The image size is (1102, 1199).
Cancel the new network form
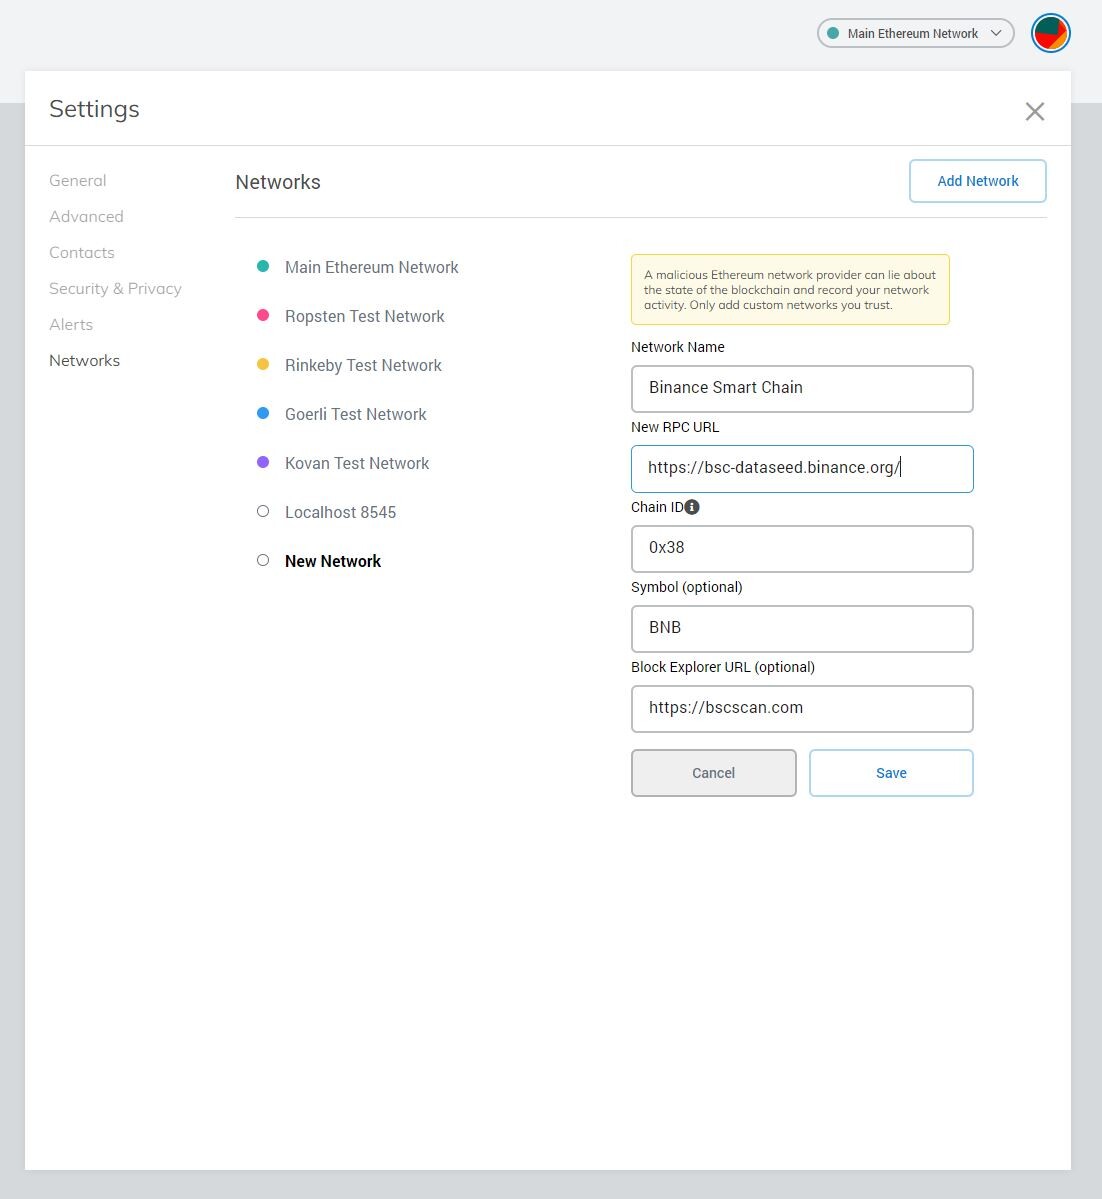point(714,773)
